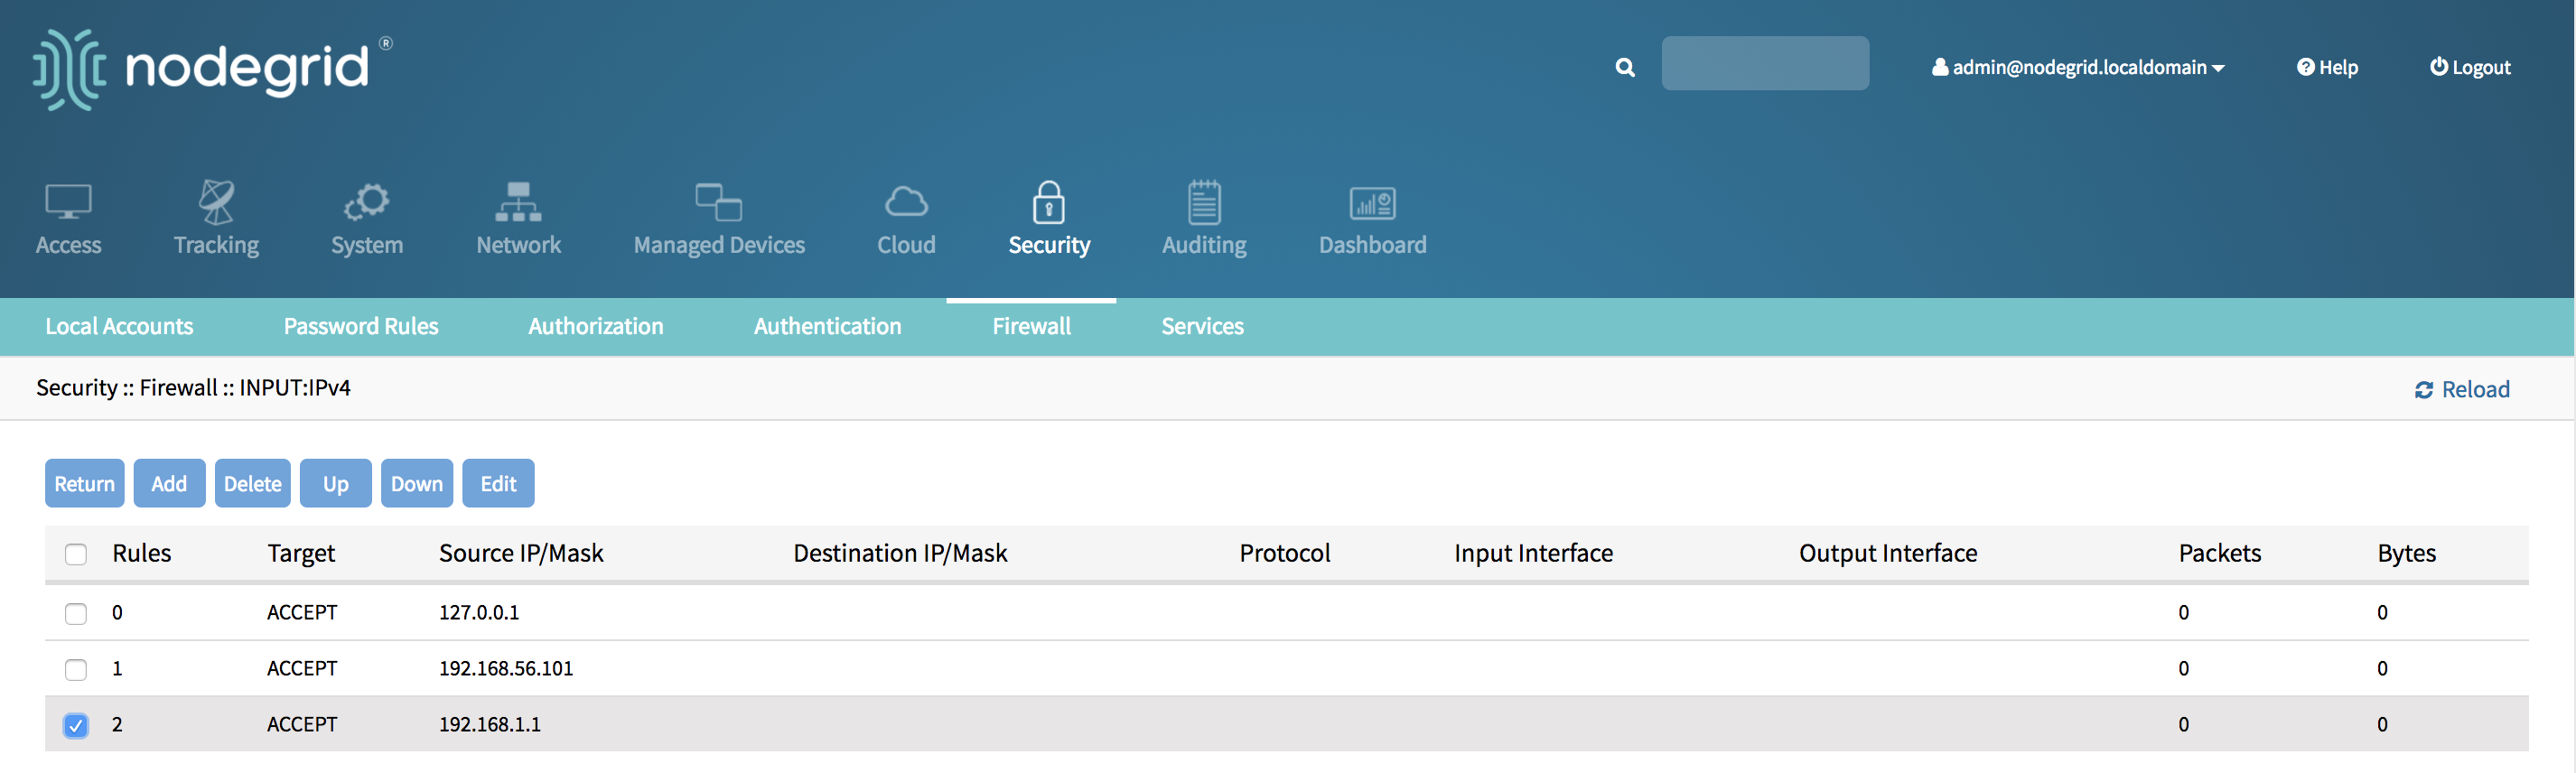2576x773 pixels.
Task: Click source IP 192.168.56.101
Action: pos(506,668)
